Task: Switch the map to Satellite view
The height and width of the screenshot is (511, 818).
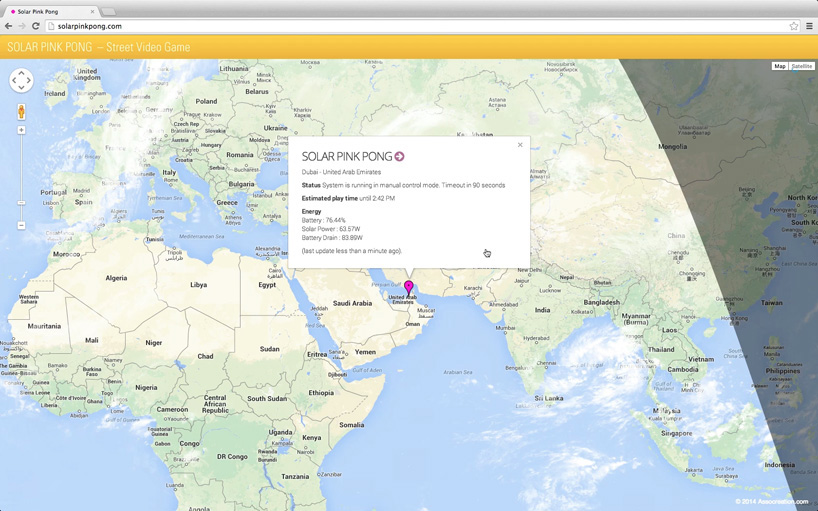Action: [802, 66]
